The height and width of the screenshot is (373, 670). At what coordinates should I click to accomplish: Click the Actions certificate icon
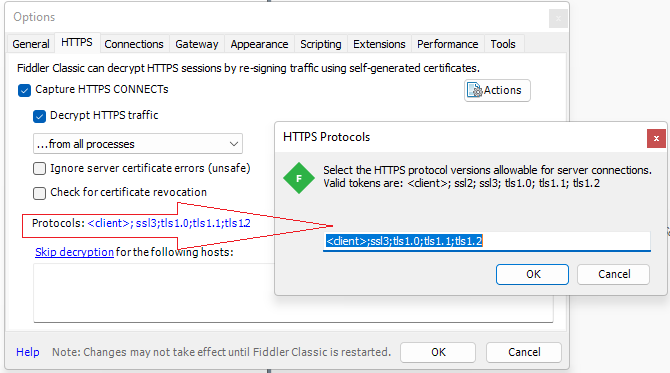click(474, 90)
